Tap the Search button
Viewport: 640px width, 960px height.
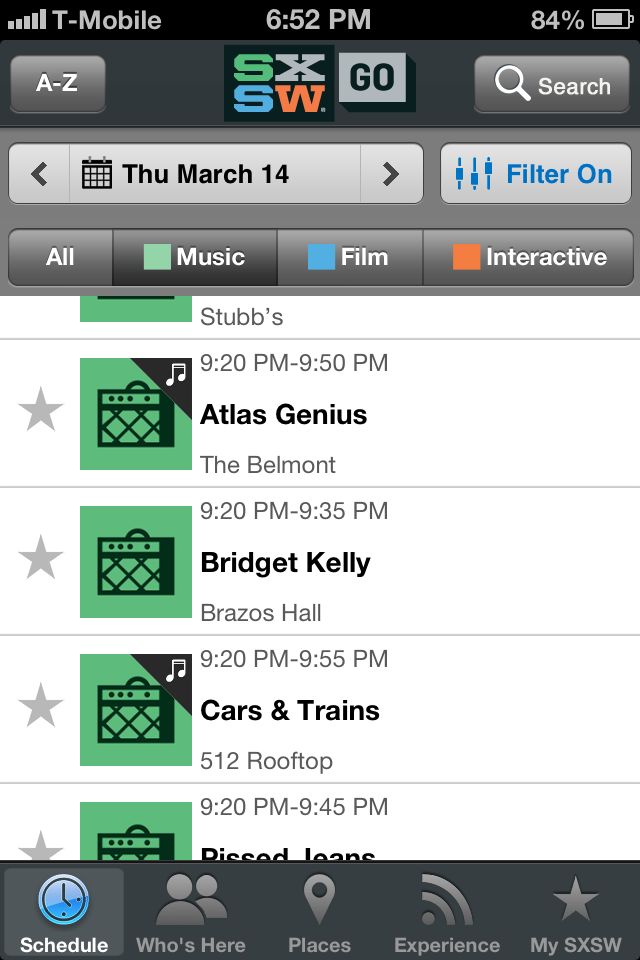point(552,86)
